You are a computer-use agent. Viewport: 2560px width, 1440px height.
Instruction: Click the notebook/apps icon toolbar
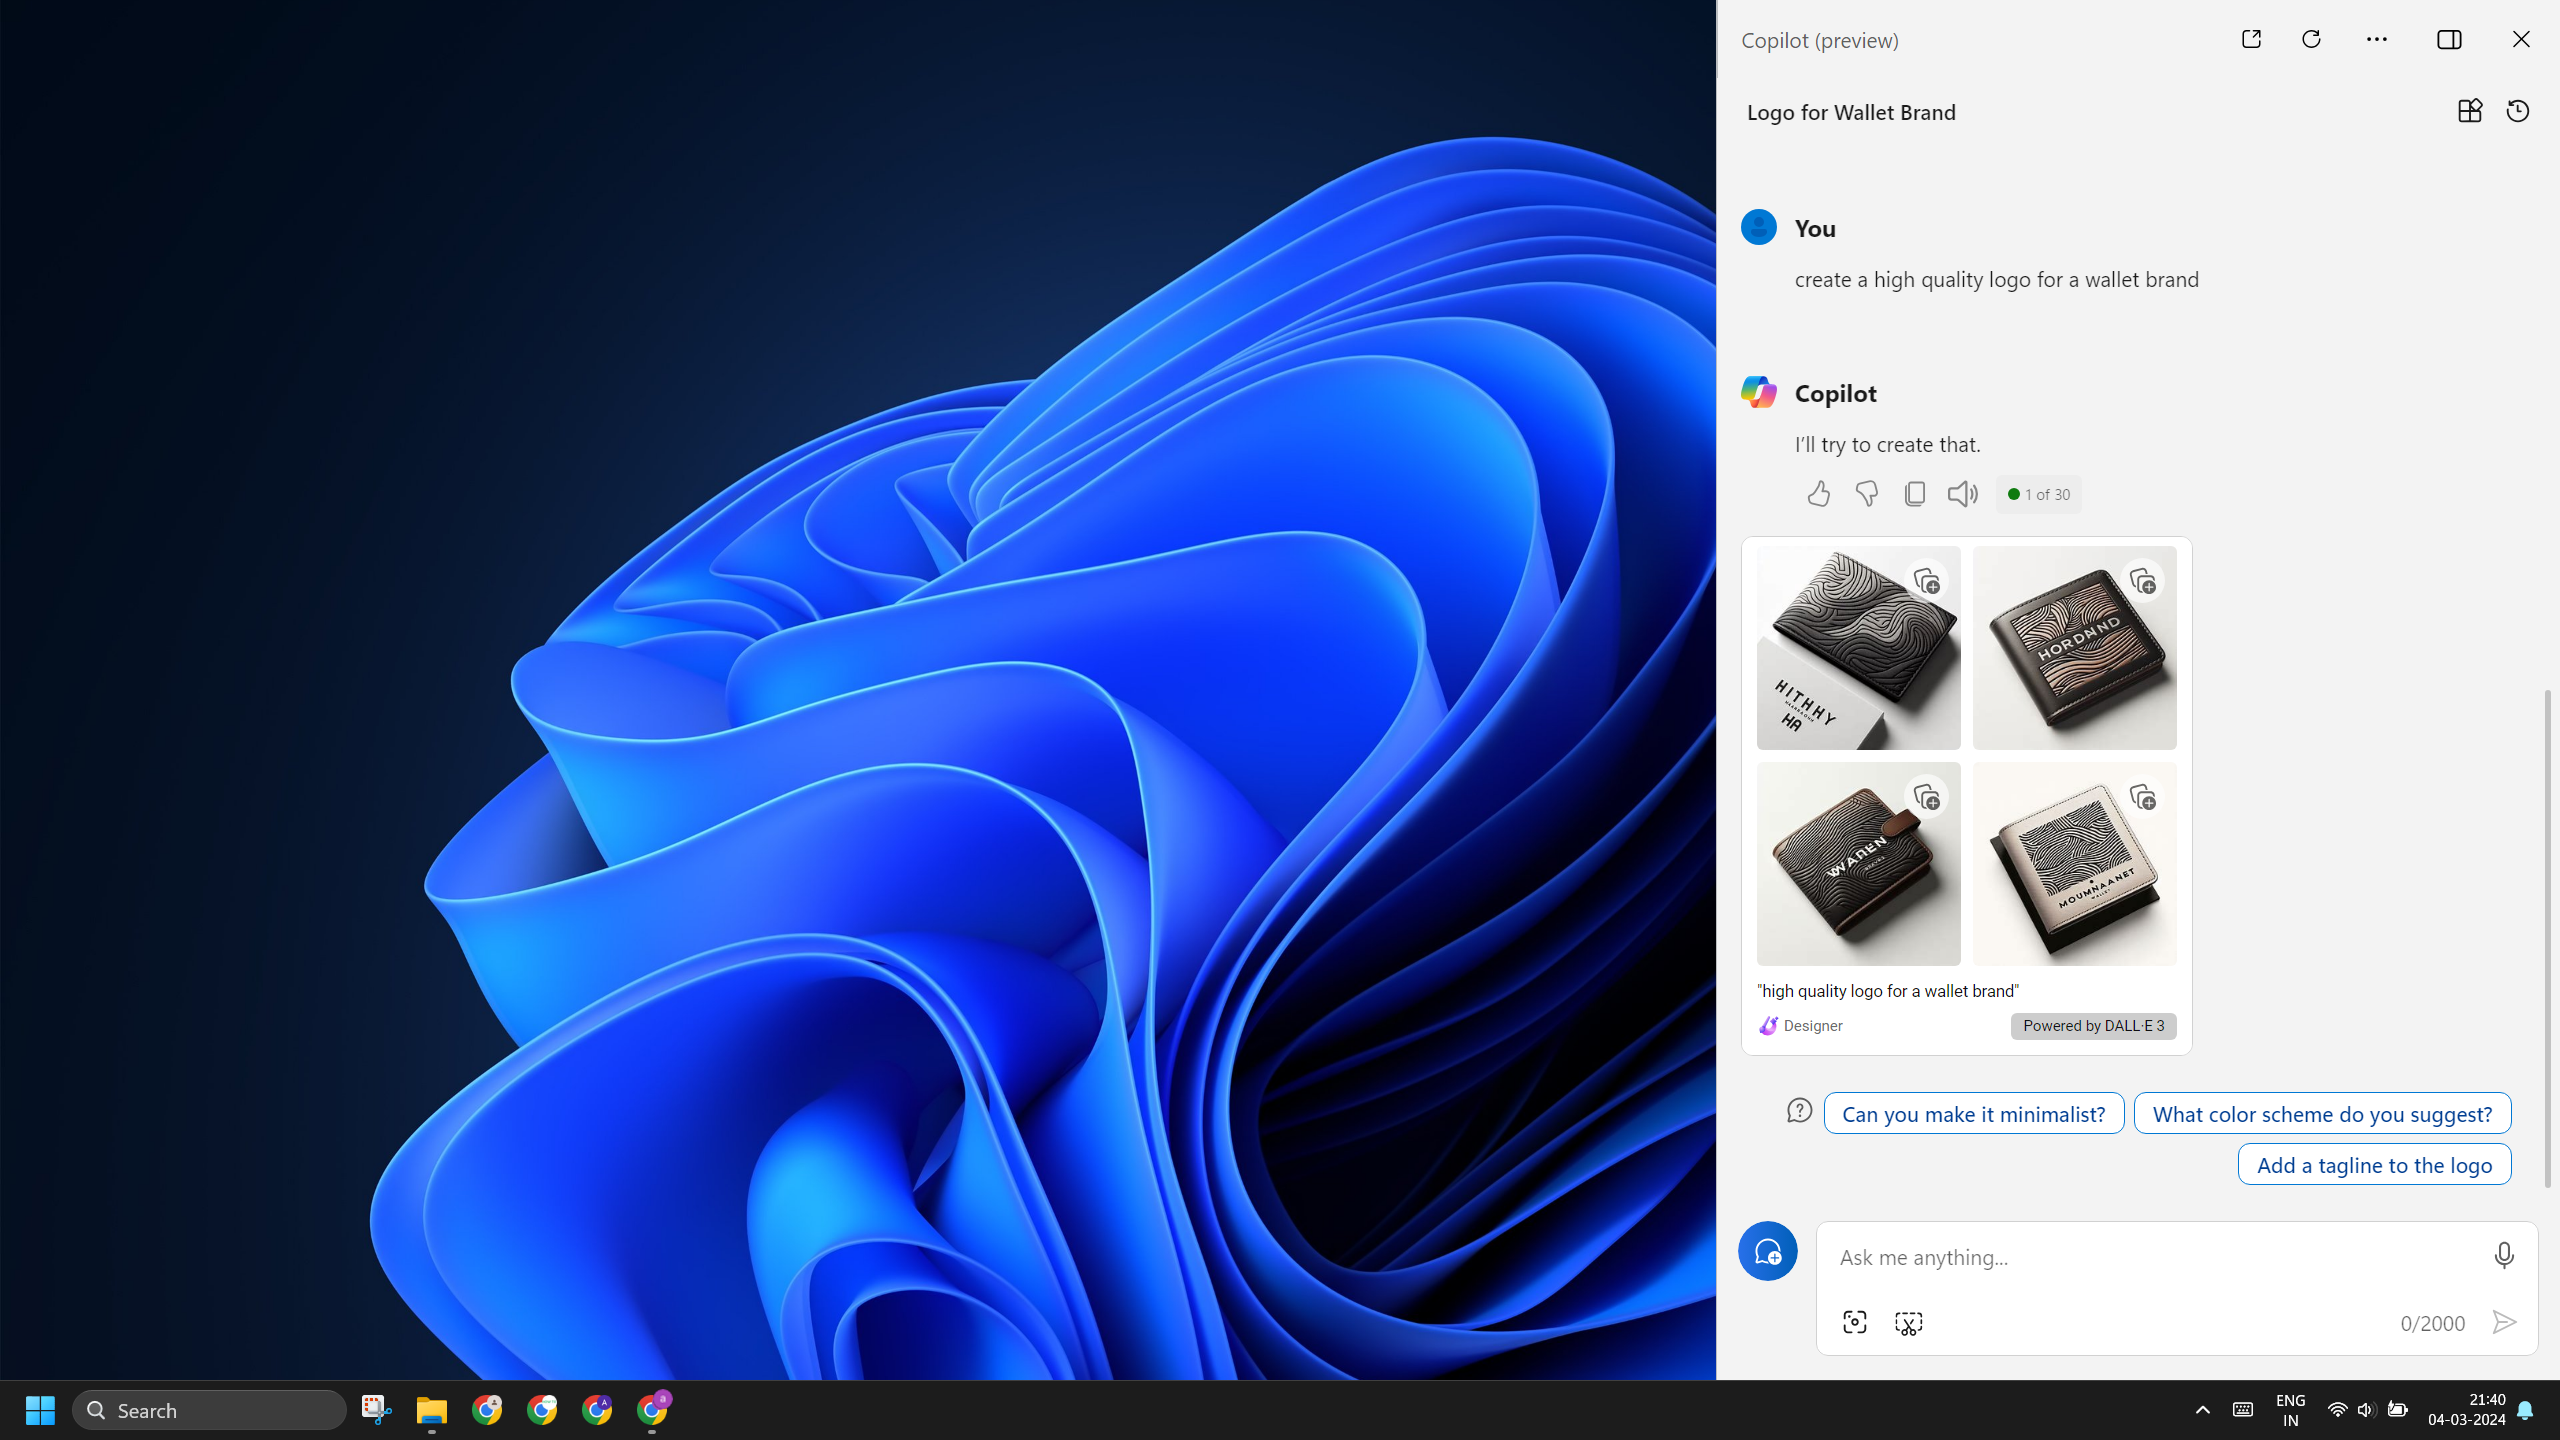point(2470,111)
